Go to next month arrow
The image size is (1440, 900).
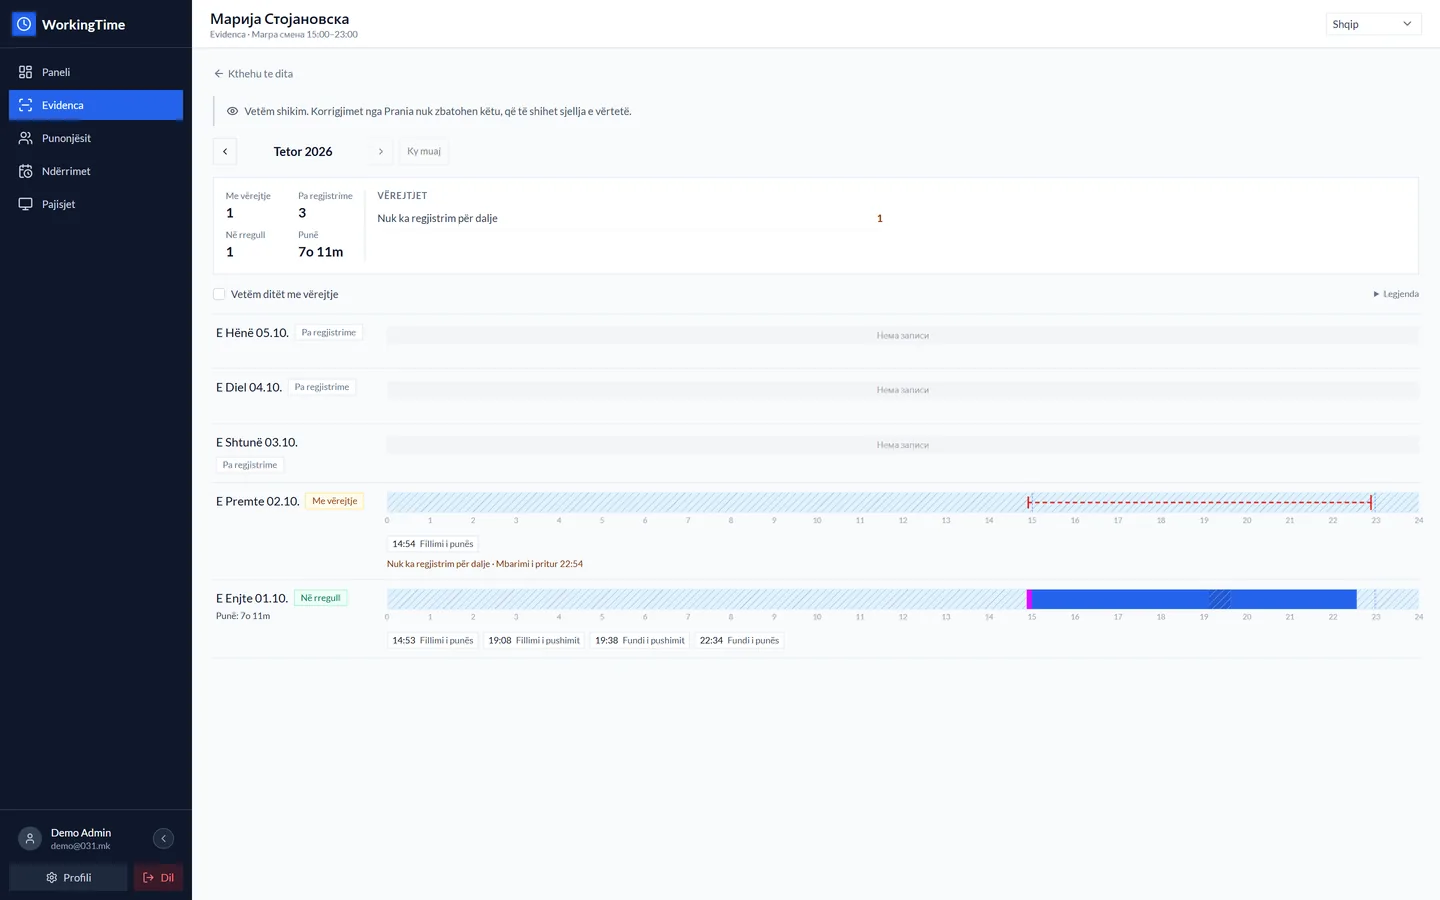[x=381, y=151]
